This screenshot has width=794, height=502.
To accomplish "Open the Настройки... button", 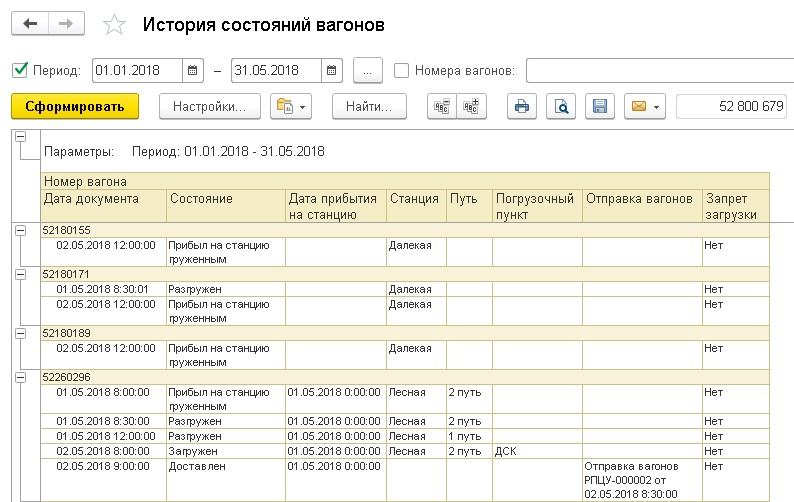I will [x=216, y=106].
